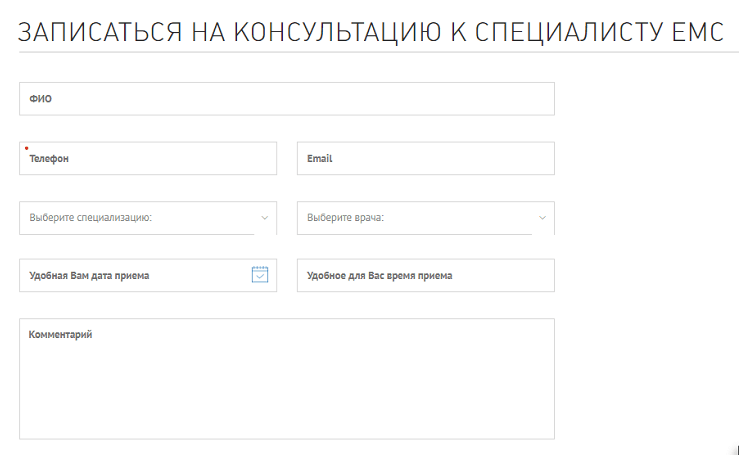Click the Удобная Вам дата приема field
Image resolution: width=741 pixels, height=469 pixels.
[x=130, y=276]
